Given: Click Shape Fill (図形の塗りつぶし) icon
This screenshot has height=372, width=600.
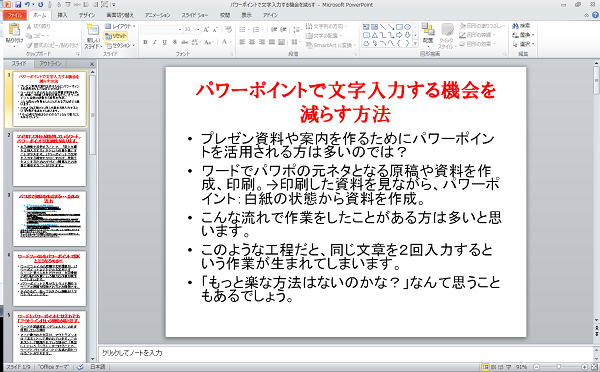Looking at the screenshot, I should point(464,26).
